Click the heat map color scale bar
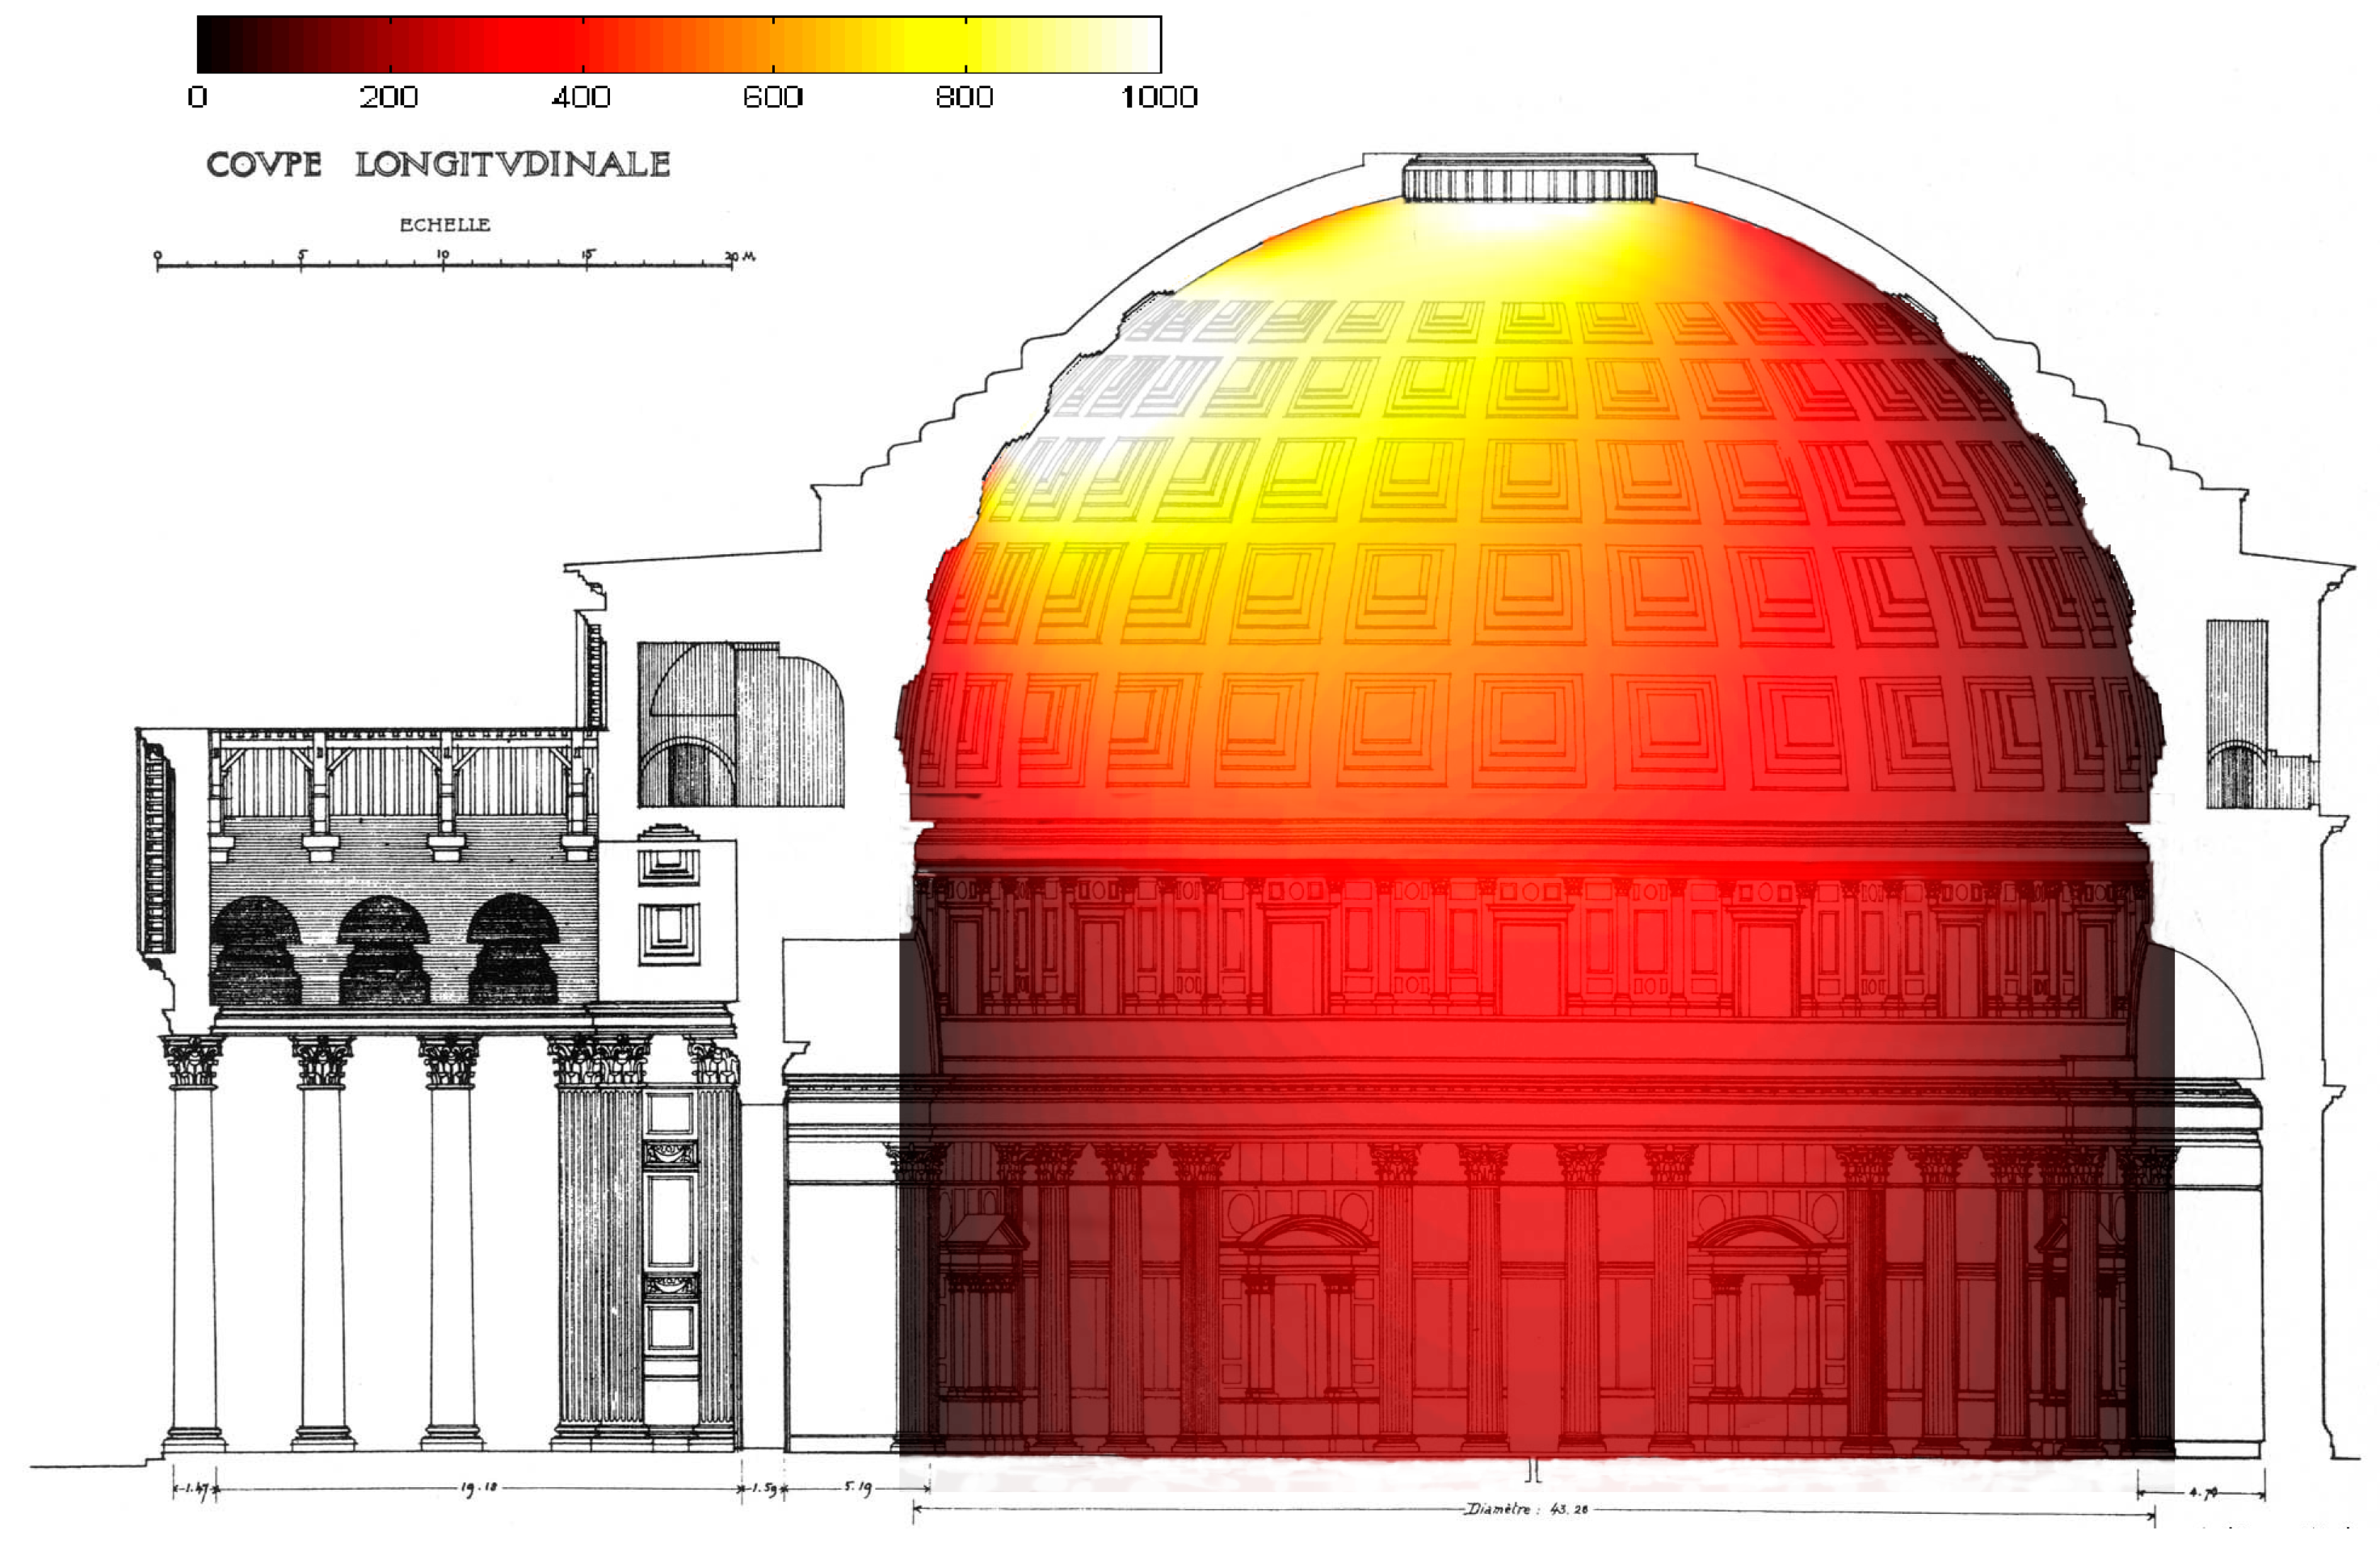The image size is (2380, 1543). [x=679, y=44]
